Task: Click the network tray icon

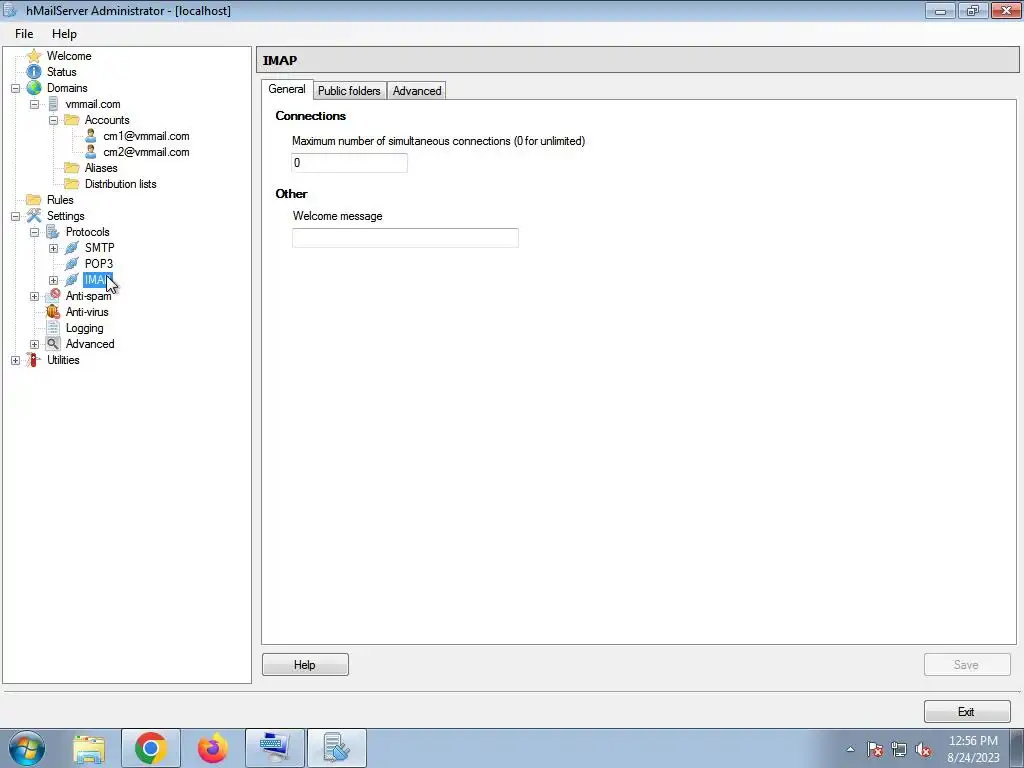Action: tap(899, 750)
